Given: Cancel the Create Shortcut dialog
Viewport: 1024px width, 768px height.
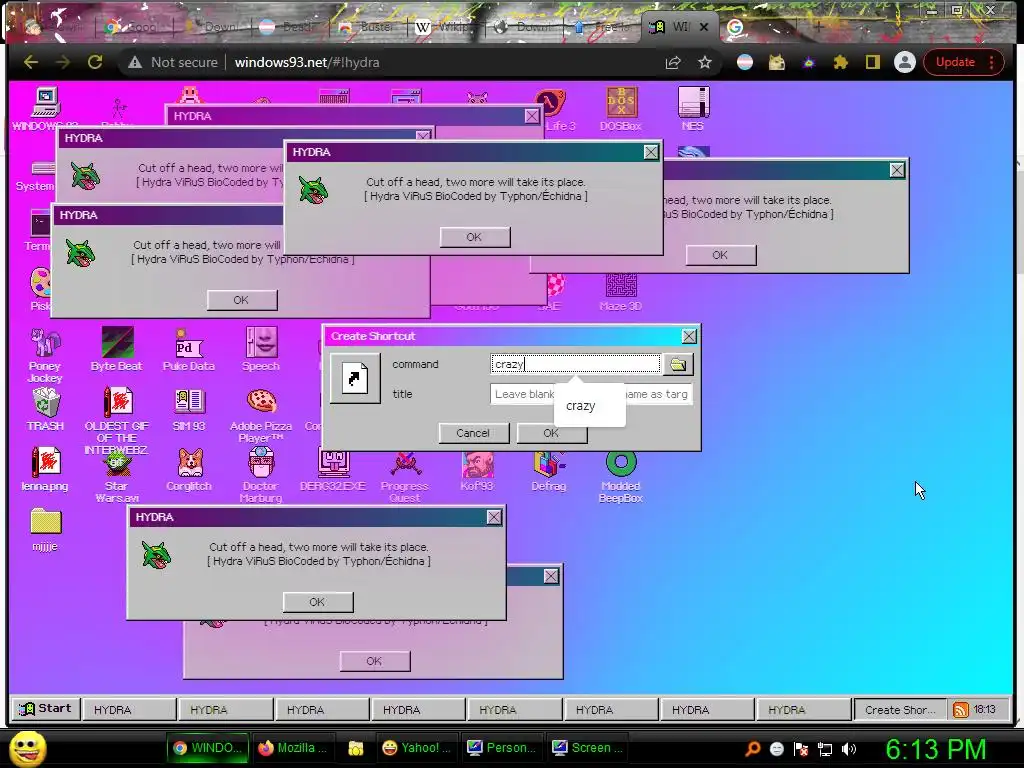Looking at the screenshot, I should click(473, 433).
